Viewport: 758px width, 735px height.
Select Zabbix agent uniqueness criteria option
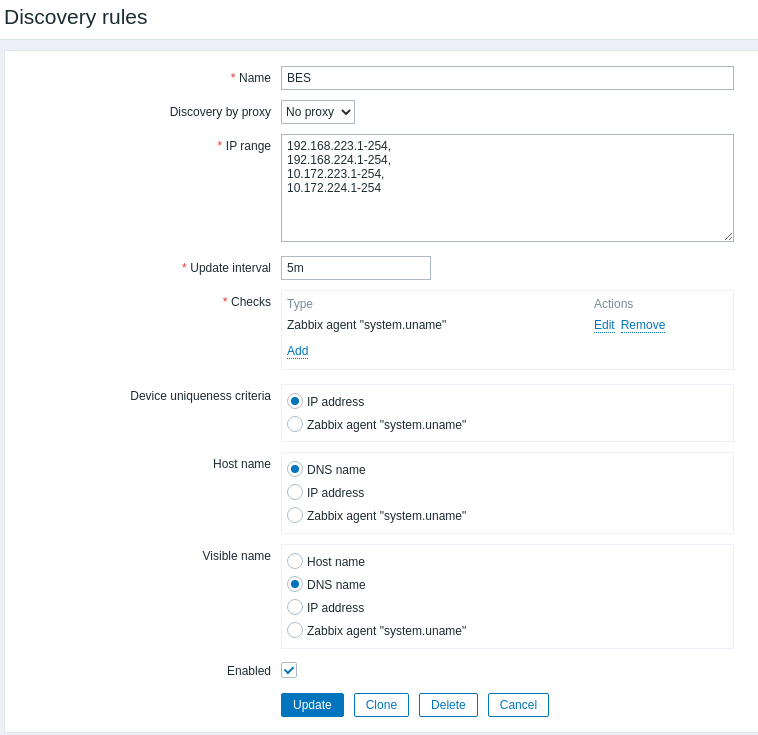(295, 424)
